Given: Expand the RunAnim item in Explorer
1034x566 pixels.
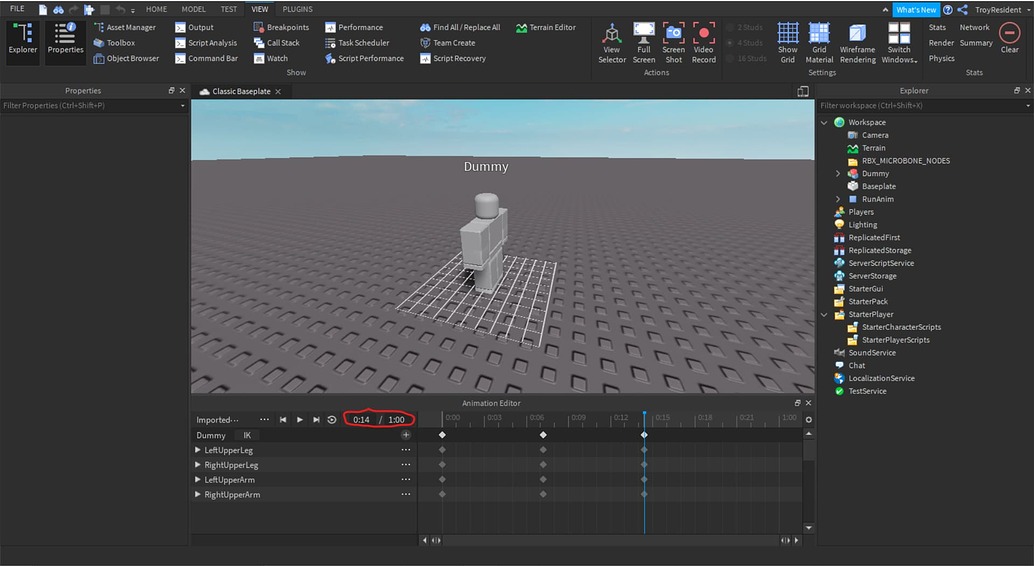Looking at the screenshot, I should pyautogui.click(x=837, y=199).
